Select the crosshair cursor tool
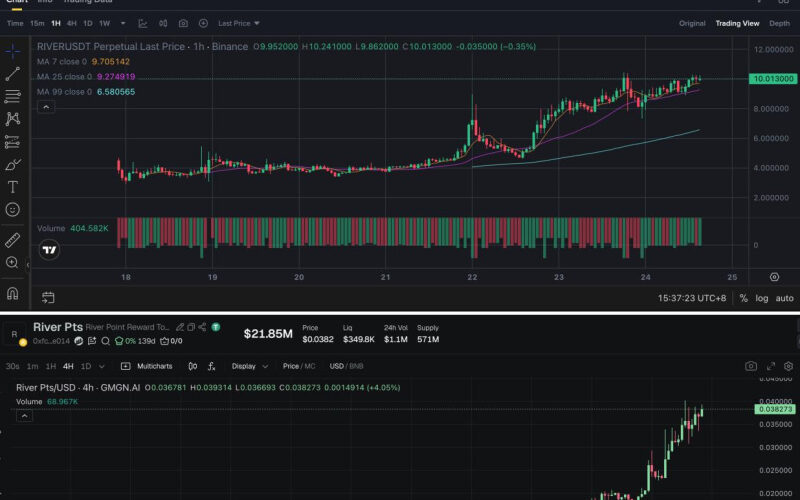This screenshot has width=800, height=500. (13, 51)
